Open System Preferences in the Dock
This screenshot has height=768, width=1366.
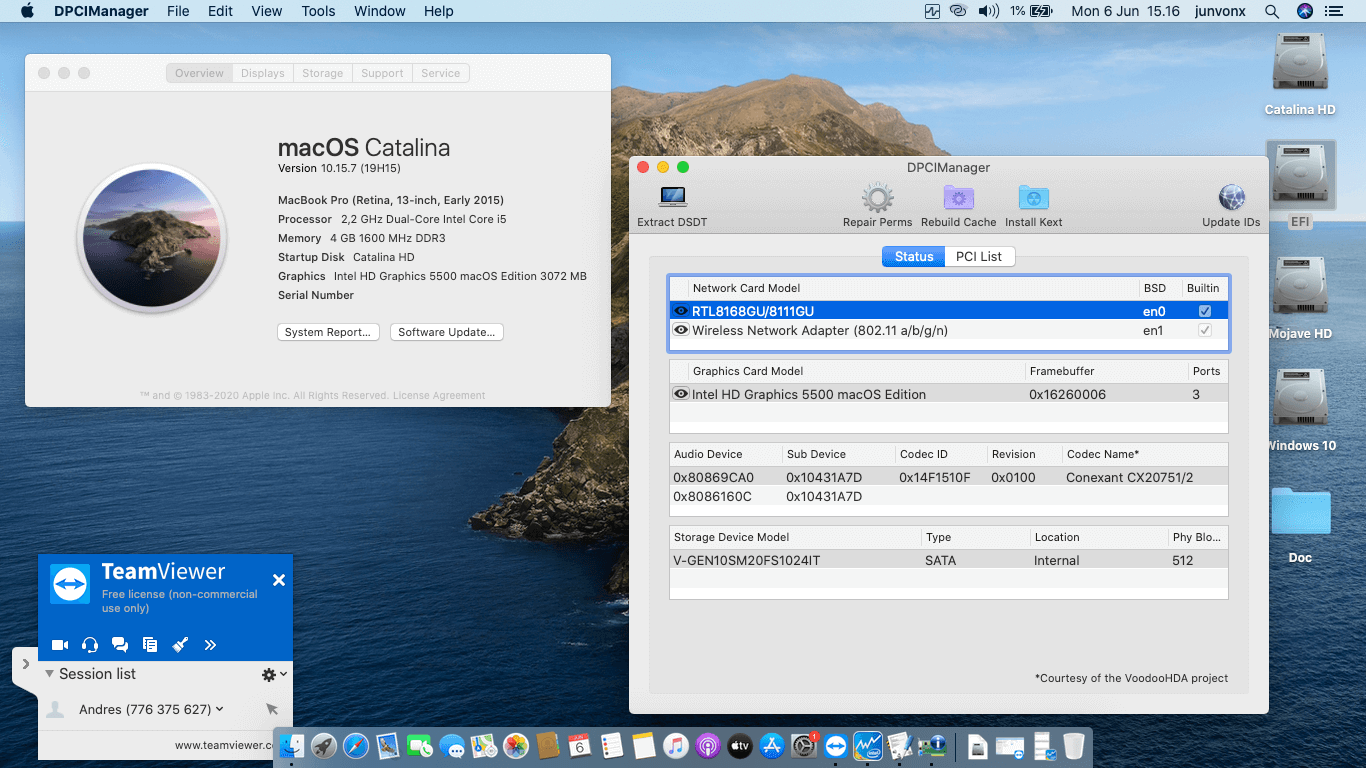point(804,746)
